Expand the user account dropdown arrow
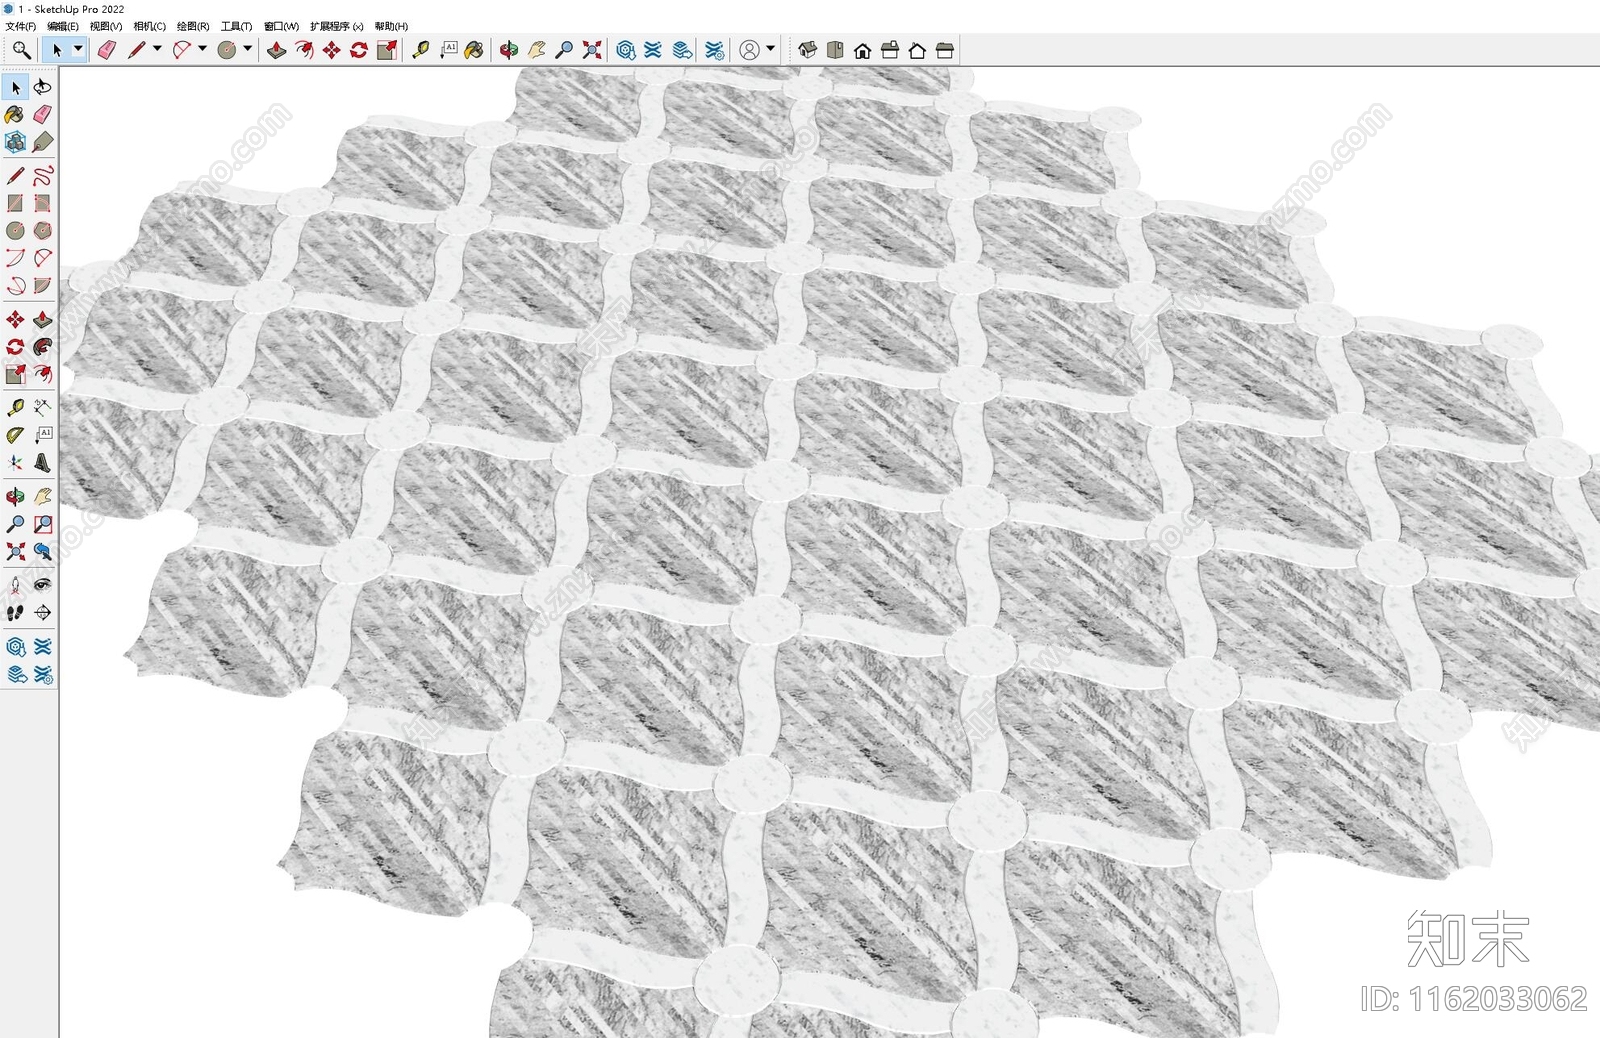The width and height of the screenshot is (1600, 1038). point(771,49)
